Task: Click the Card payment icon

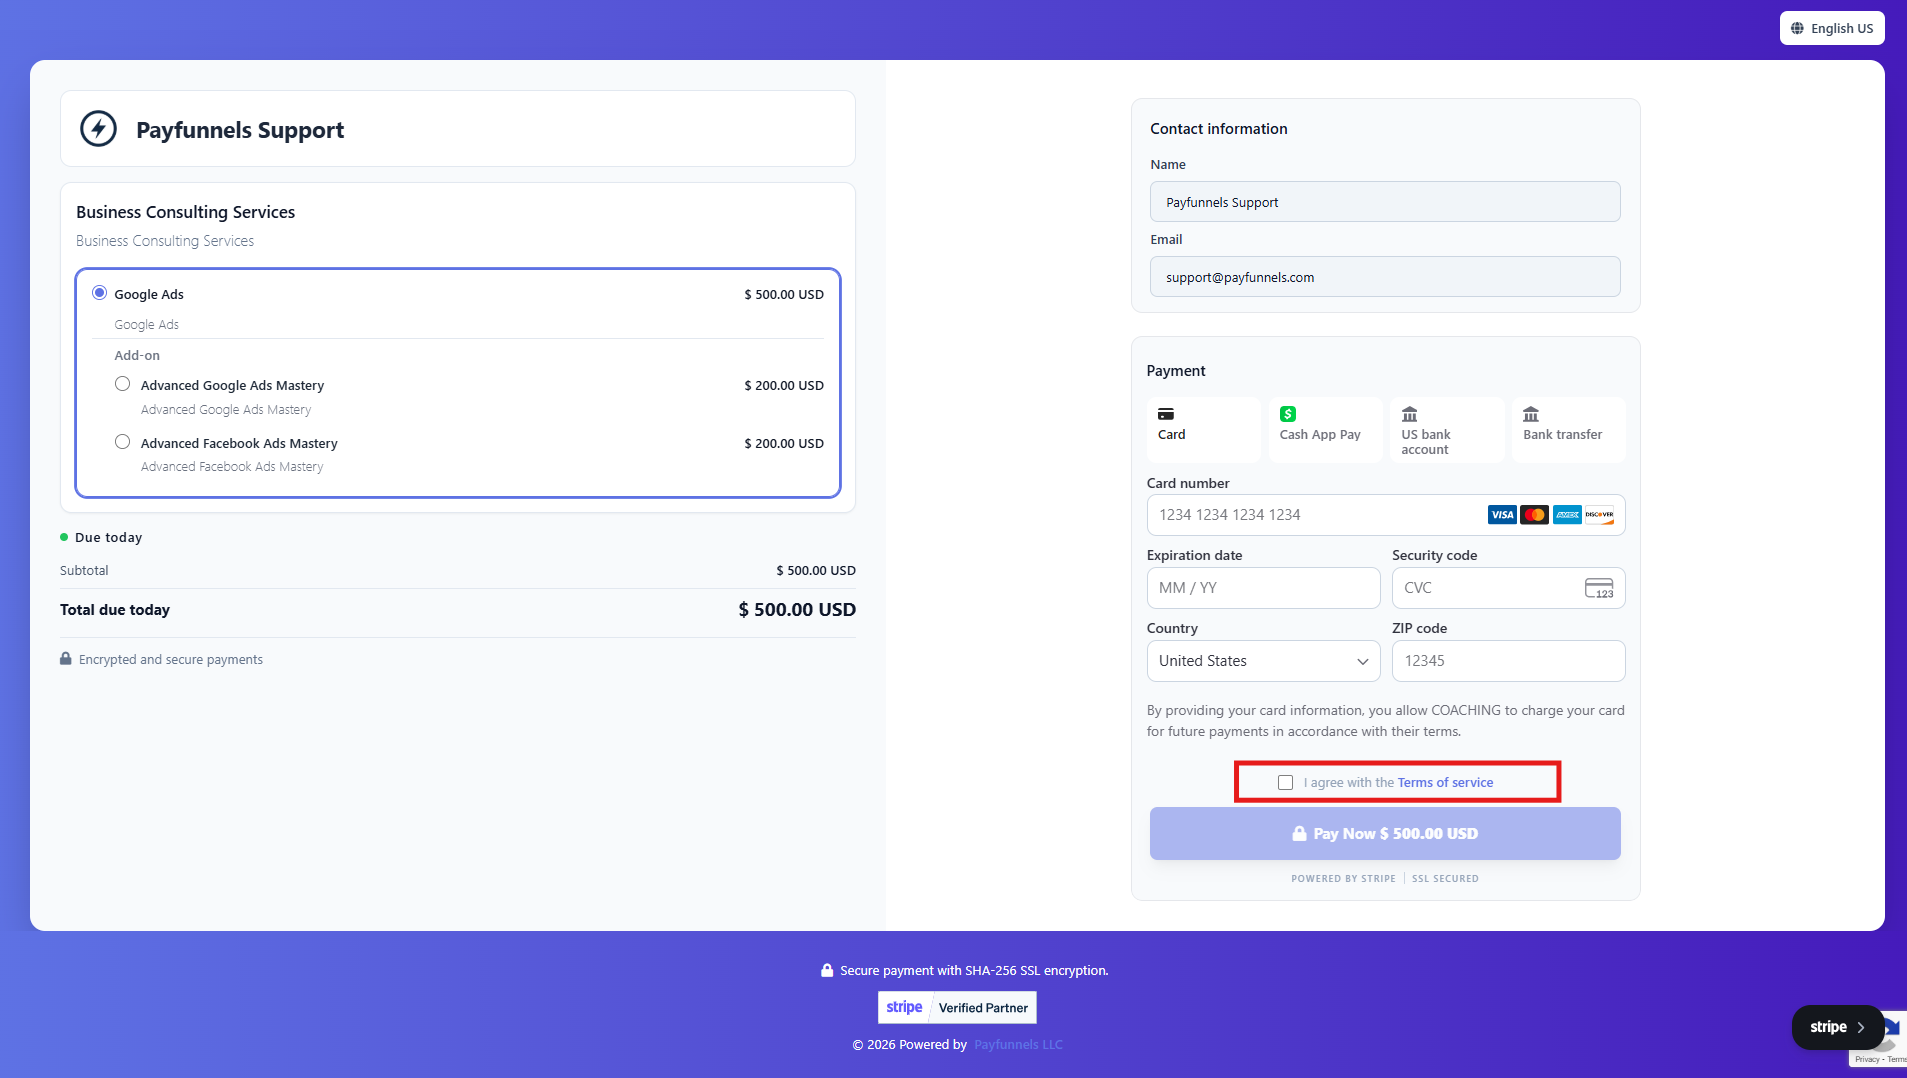Action: pyautogui.click(x=1166, y=414)
